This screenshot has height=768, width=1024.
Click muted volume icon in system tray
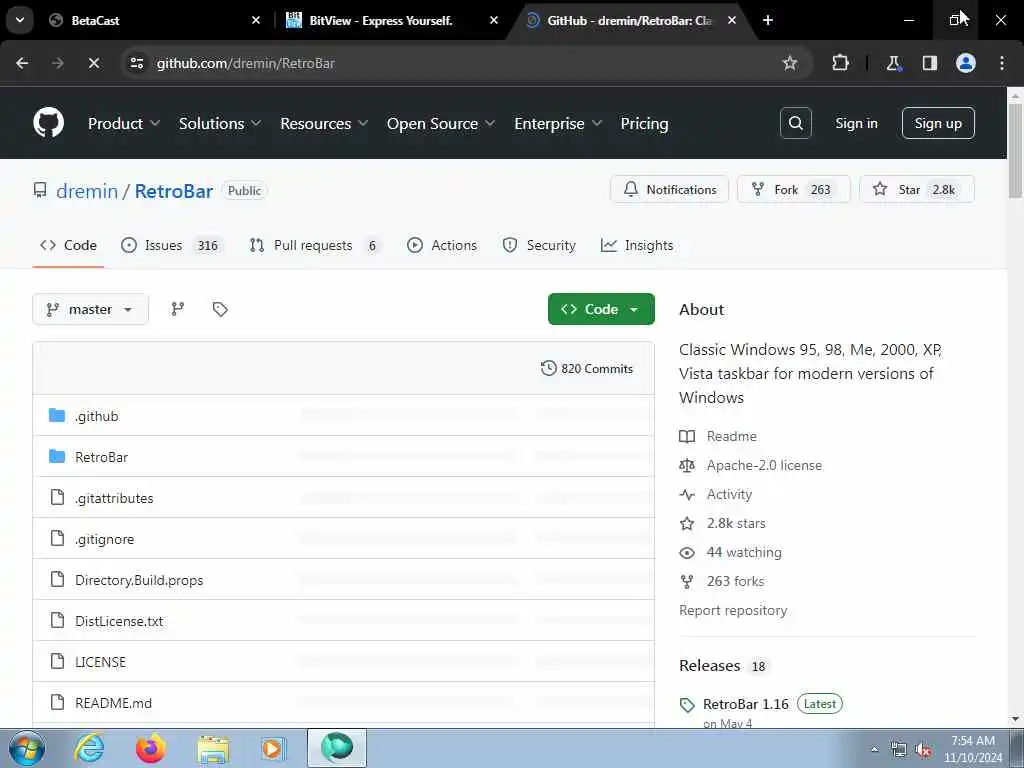[x=923, y=750]
